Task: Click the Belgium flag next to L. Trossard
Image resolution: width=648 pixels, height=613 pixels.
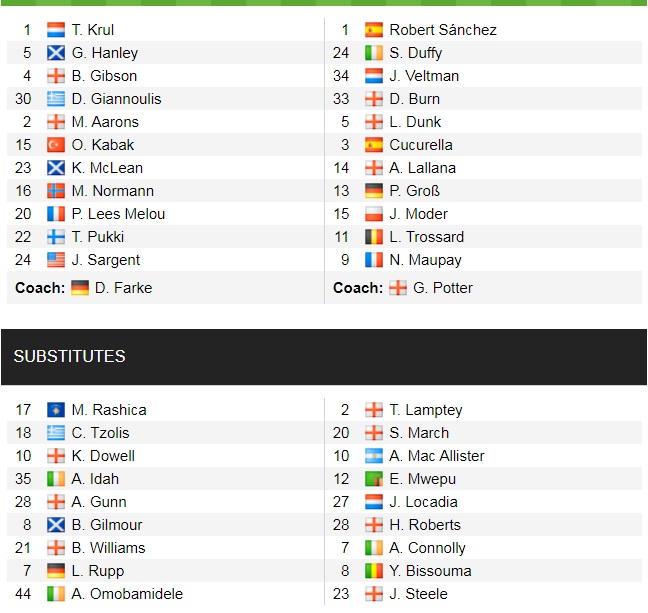Action: point(374,237)
